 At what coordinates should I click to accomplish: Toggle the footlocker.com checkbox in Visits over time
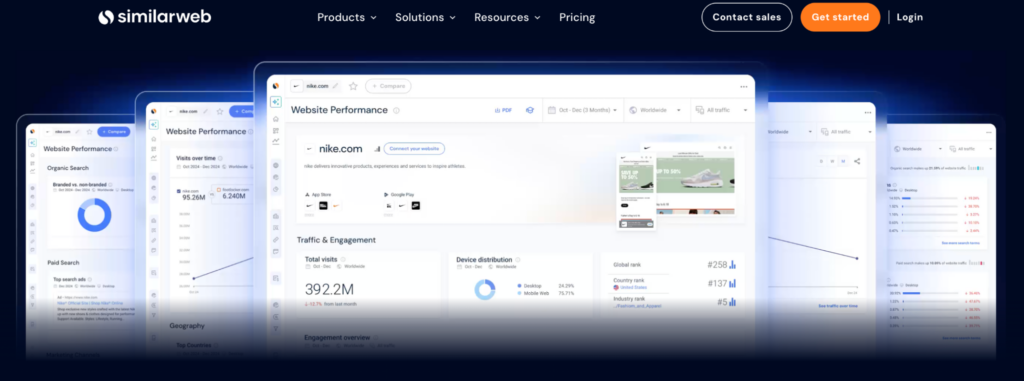coord(218,190)
